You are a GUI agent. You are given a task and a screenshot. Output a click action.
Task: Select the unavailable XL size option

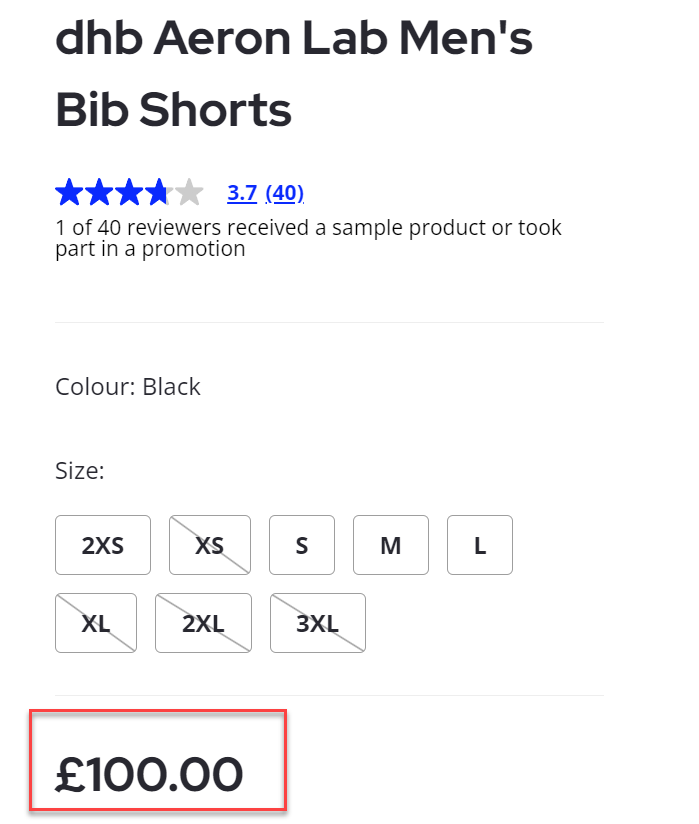click(x=96, y=623)
